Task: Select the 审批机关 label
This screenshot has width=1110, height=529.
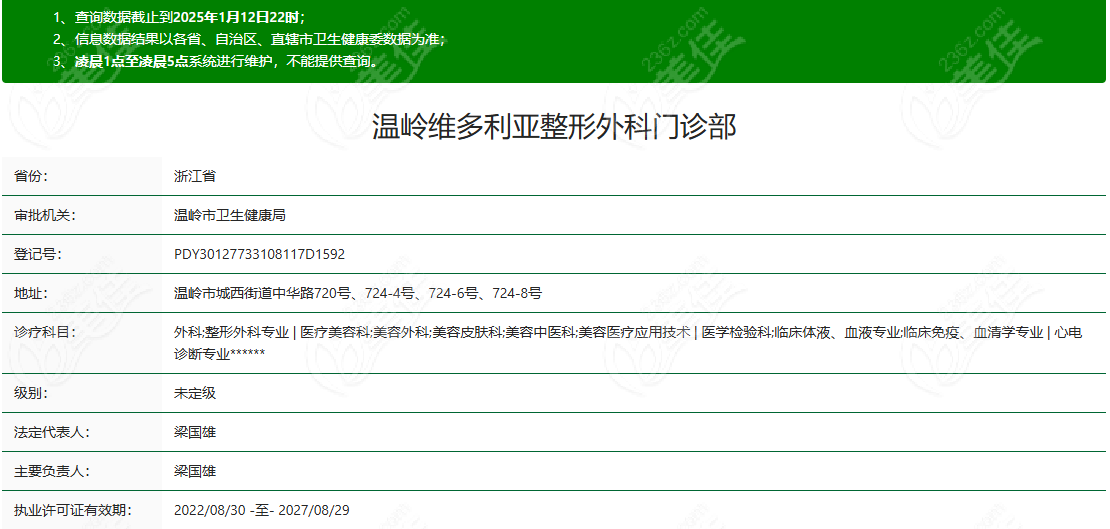Action: point(45,215)
